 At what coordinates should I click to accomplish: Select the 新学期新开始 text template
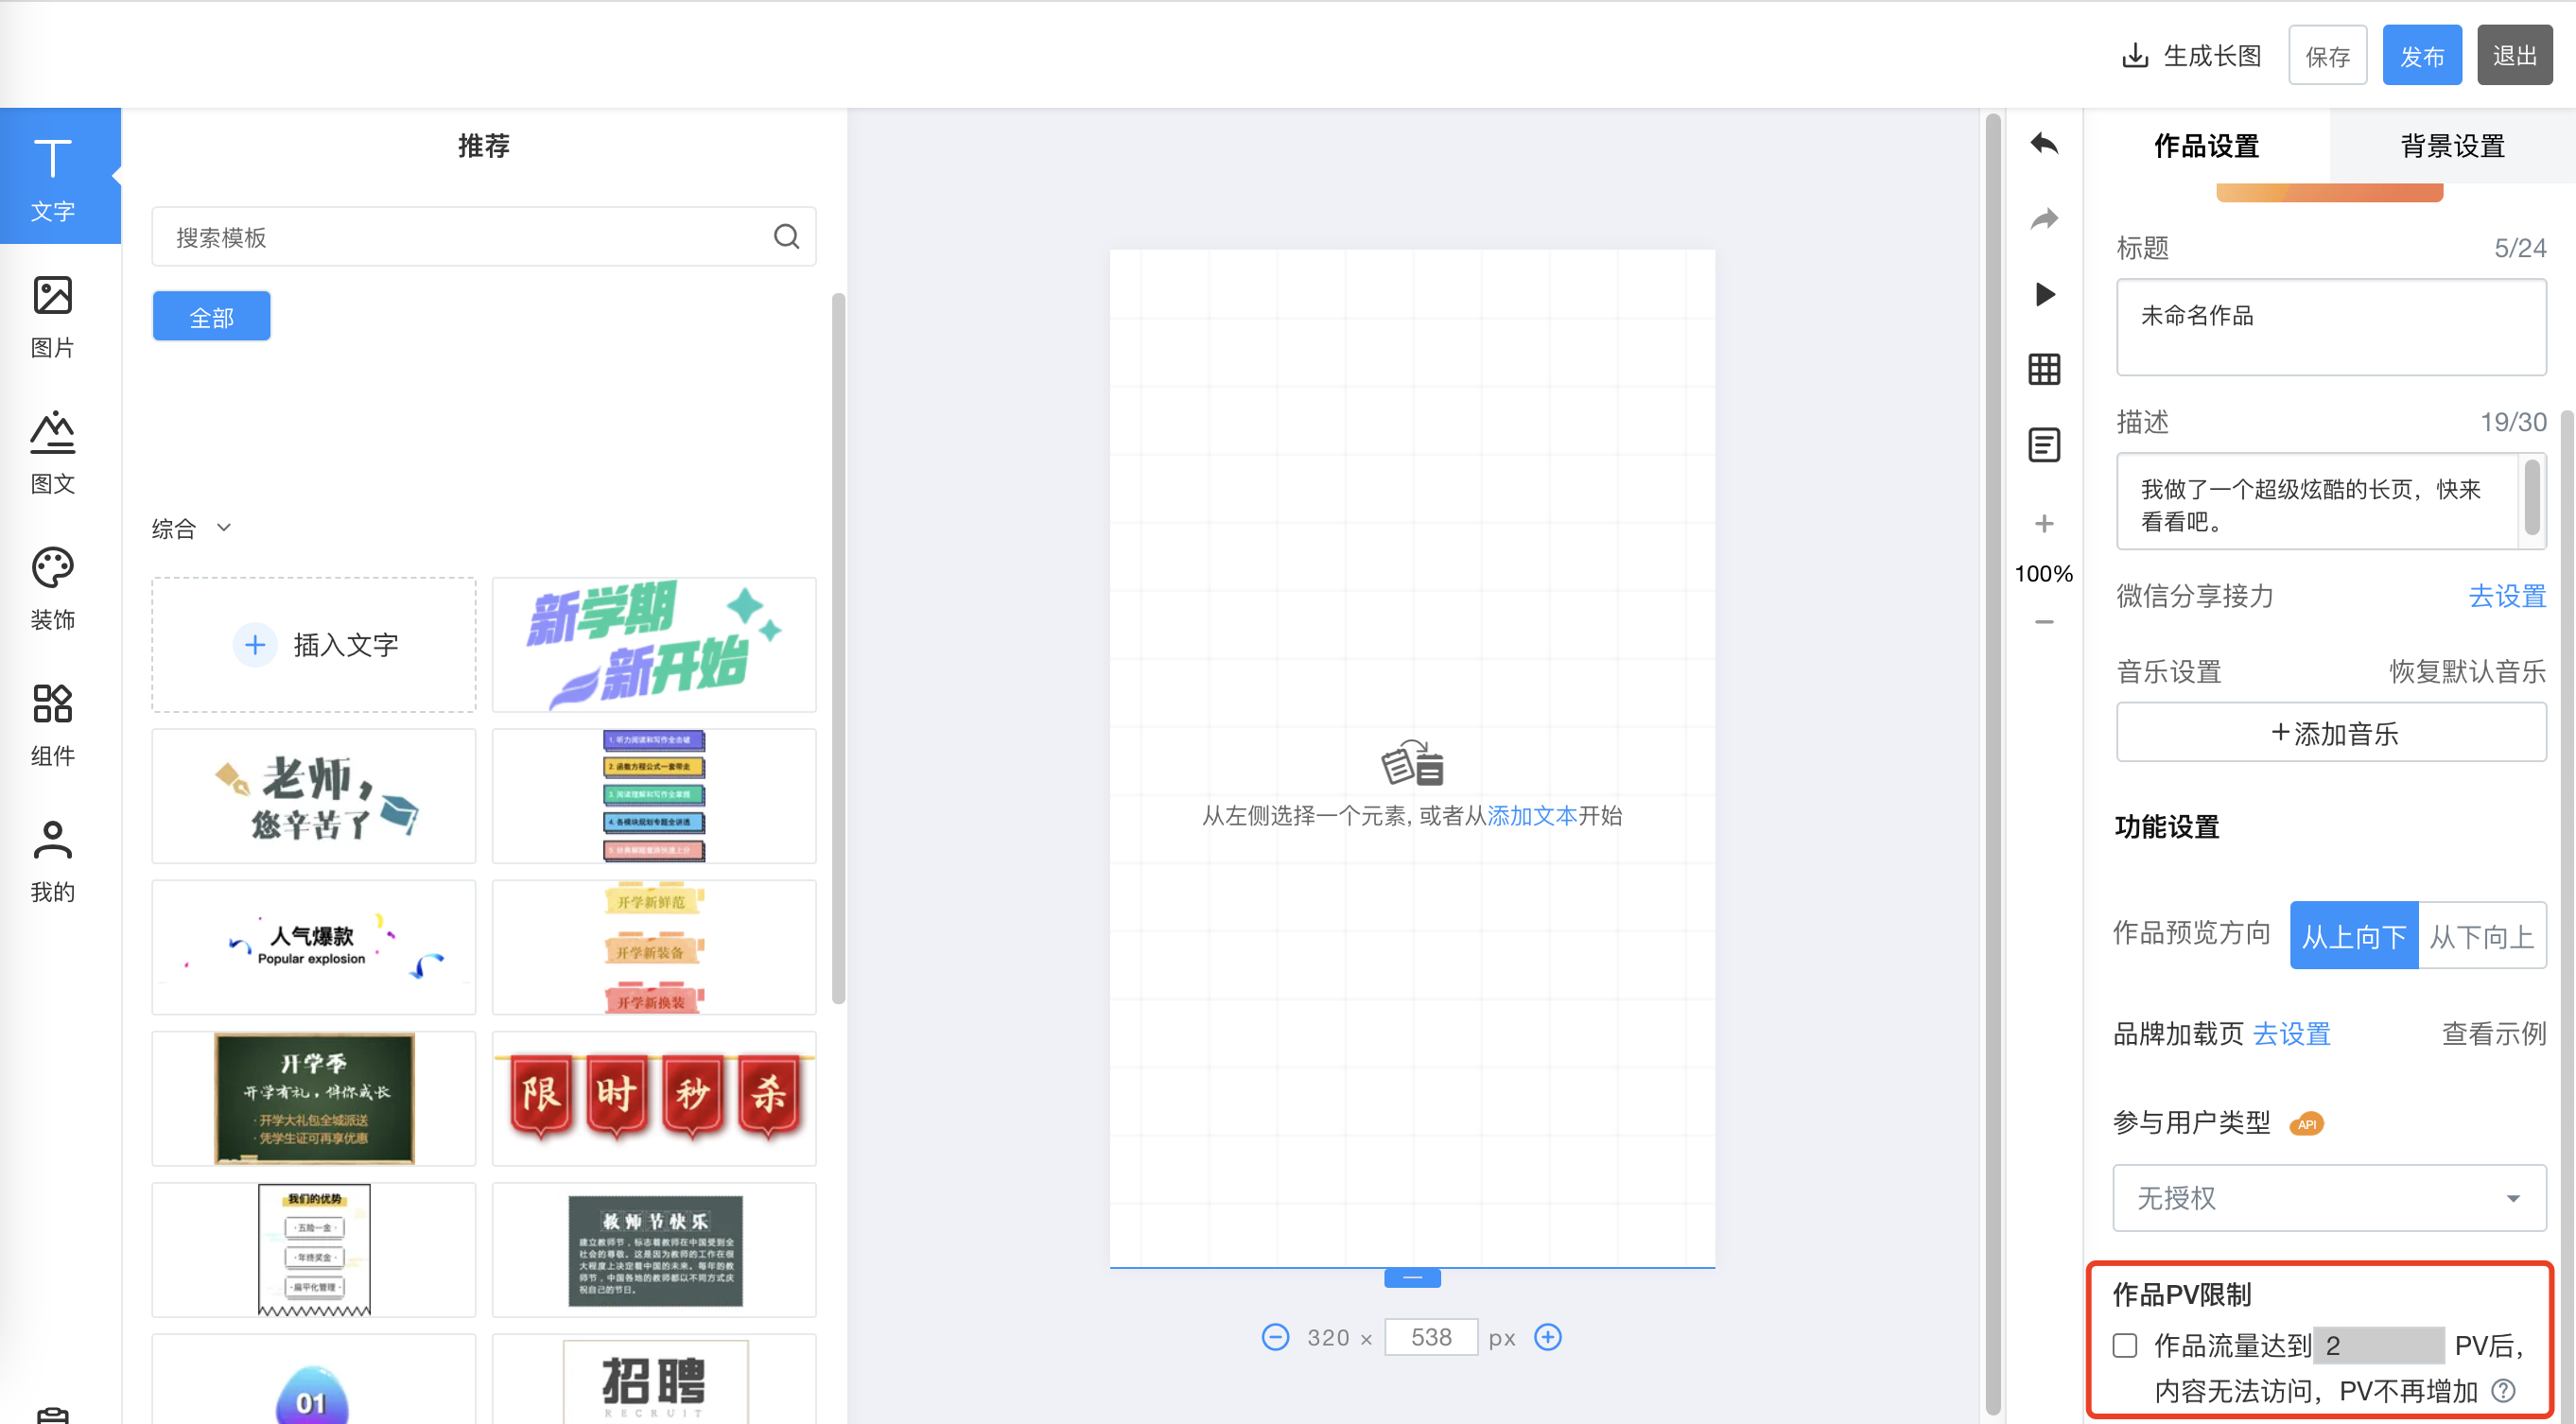point(654,644)
